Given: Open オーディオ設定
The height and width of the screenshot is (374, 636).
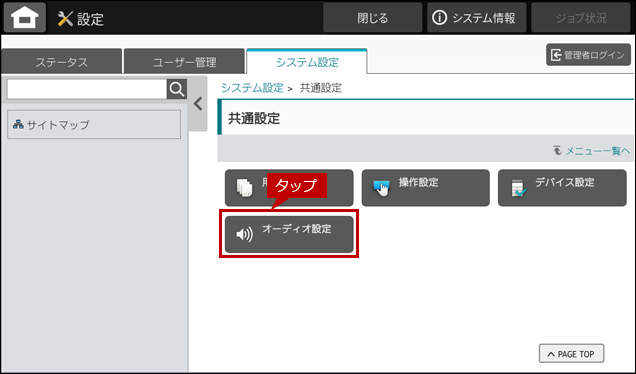Looking at the screenshot, I should (289, 234).
